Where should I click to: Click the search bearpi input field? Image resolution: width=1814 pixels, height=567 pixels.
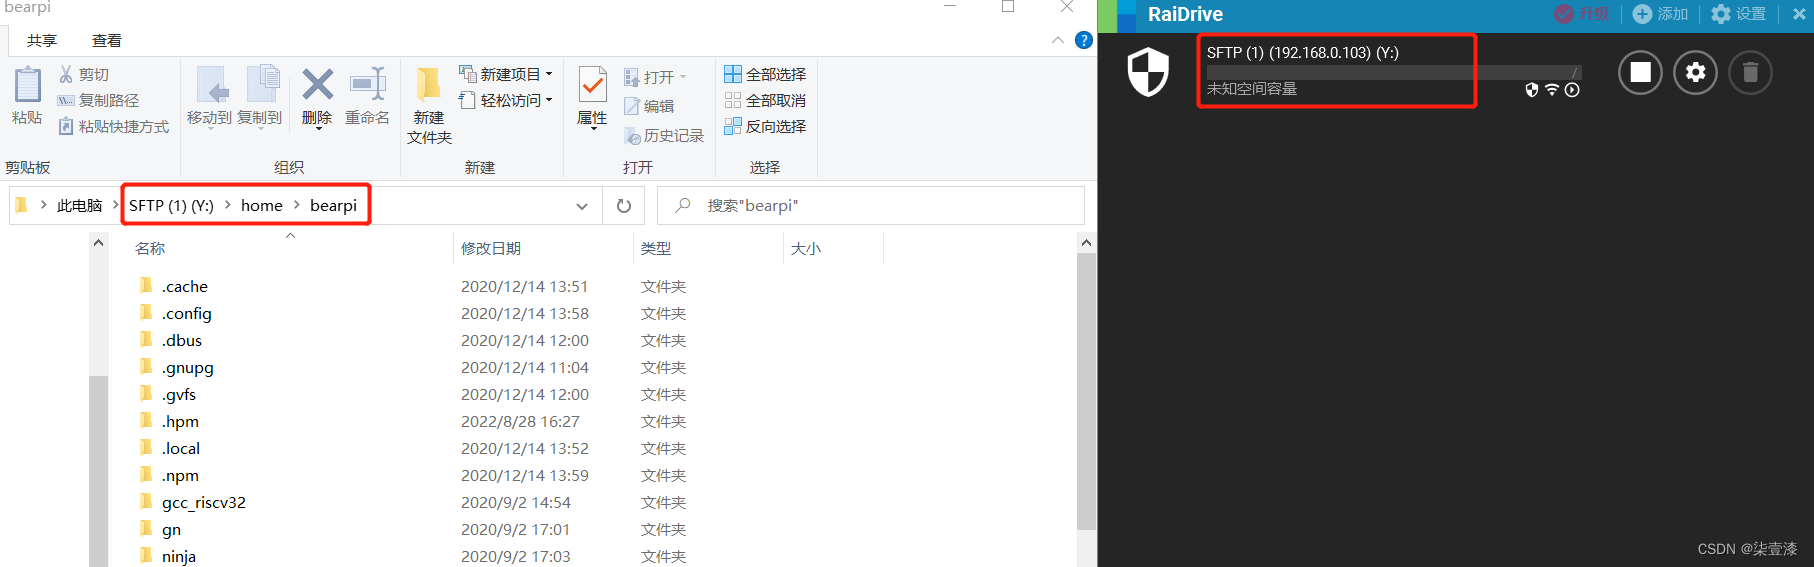coord(871,206)
